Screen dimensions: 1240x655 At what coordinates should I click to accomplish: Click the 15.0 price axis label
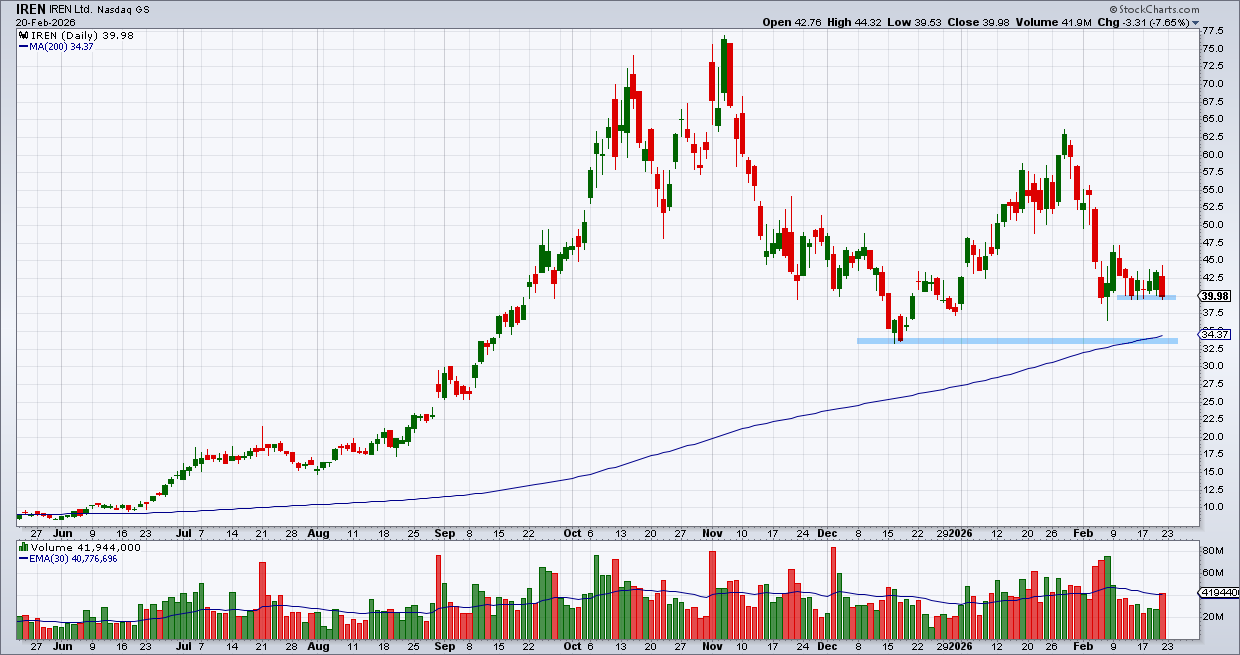(1214, 472)
